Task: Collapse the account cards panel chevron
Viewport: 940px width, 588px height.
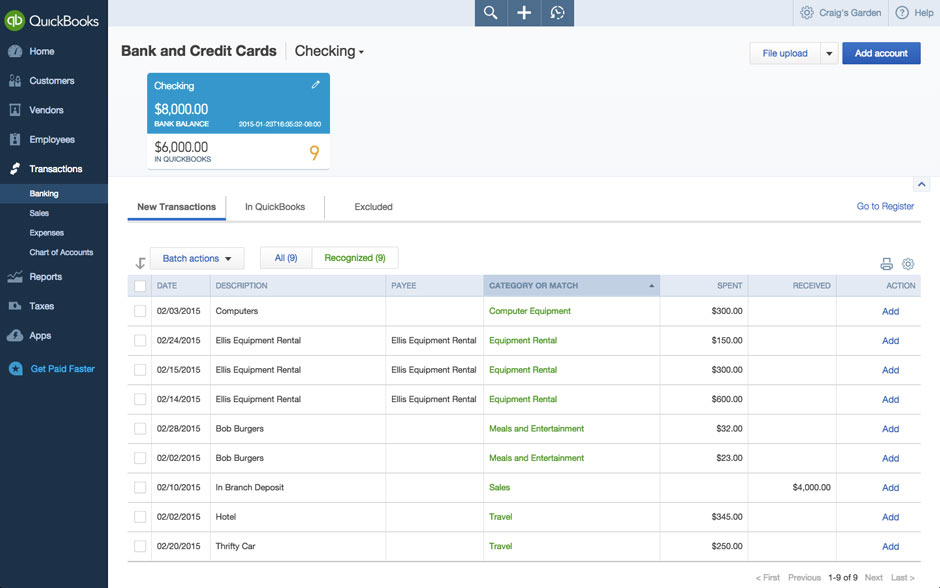Action: pyautogui.click(x=921, y=184)
